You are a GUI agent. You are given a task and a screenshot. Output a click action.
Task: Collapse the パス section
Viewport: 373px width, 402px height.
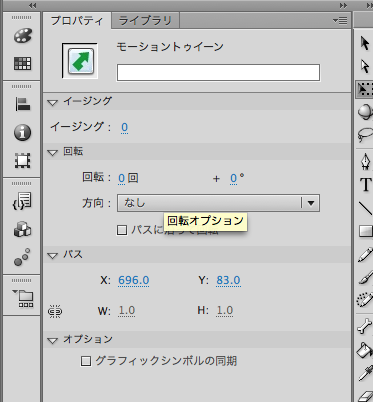[53, 255]
